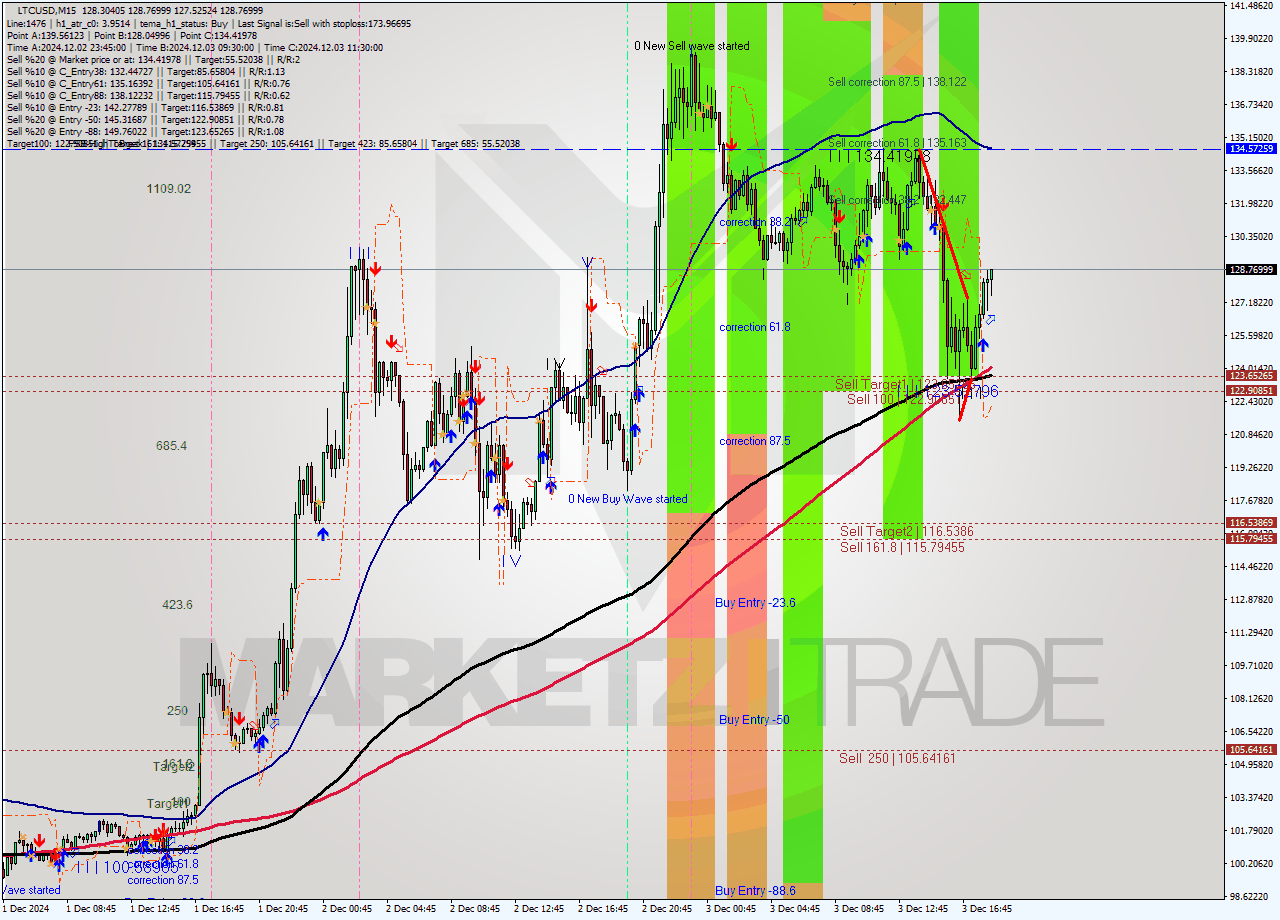This screenshot has height=920, width=1280.
Task: Click the '3 Dec 12:45' time axis label
Action: pos(923,909)
